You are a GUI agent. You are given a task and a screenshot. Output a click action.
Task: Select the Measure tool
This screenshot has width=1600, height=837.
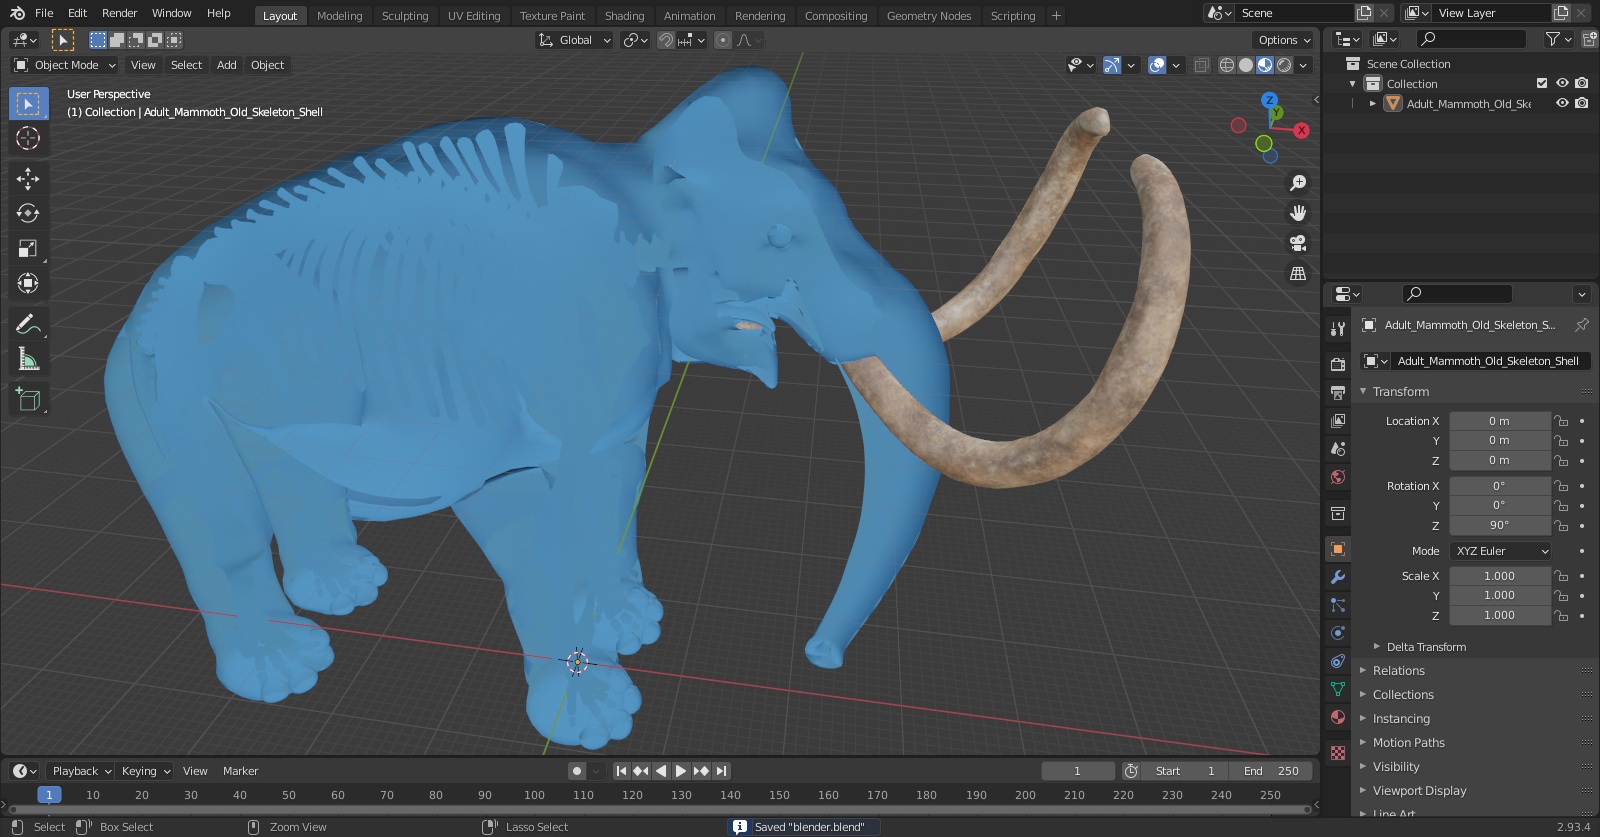click(28, 359)
